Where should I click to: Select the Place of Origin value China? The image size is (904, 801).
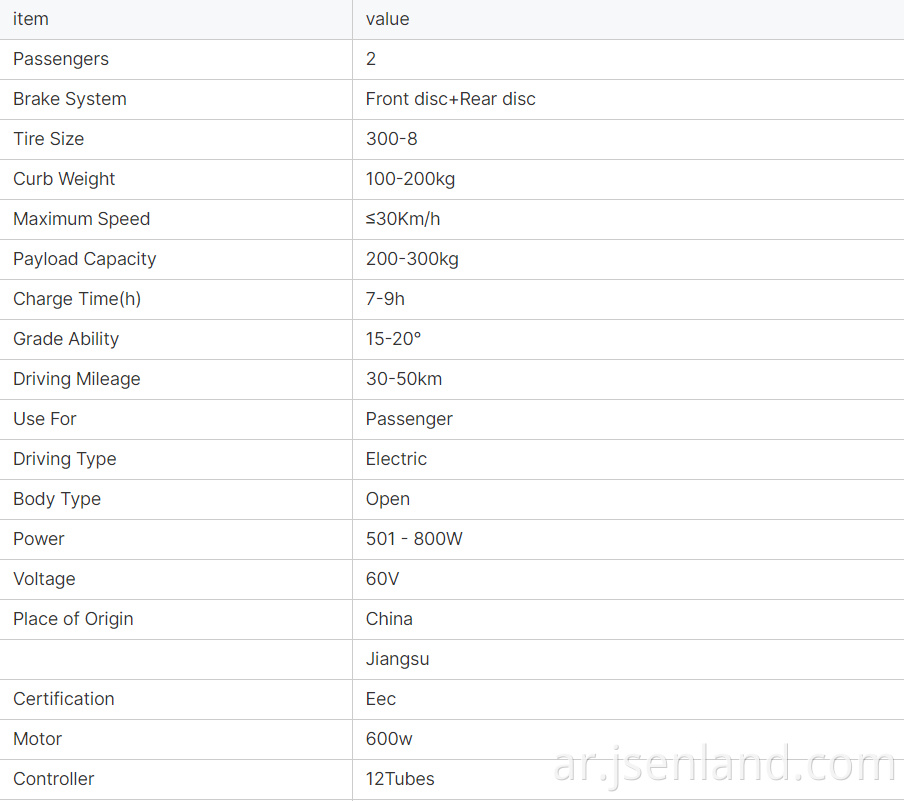tap(389, 619)
